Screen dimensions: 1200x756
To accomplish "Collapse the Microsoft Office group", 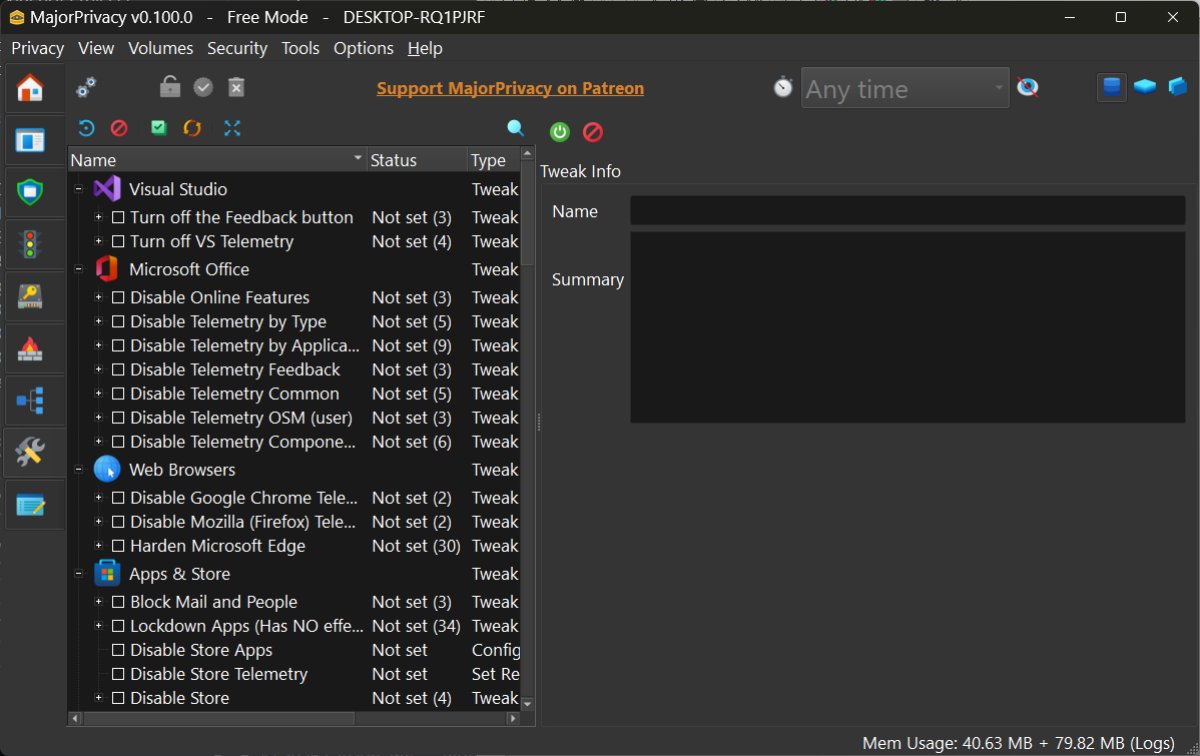I will pyautogui.click(x=79, y=269).
